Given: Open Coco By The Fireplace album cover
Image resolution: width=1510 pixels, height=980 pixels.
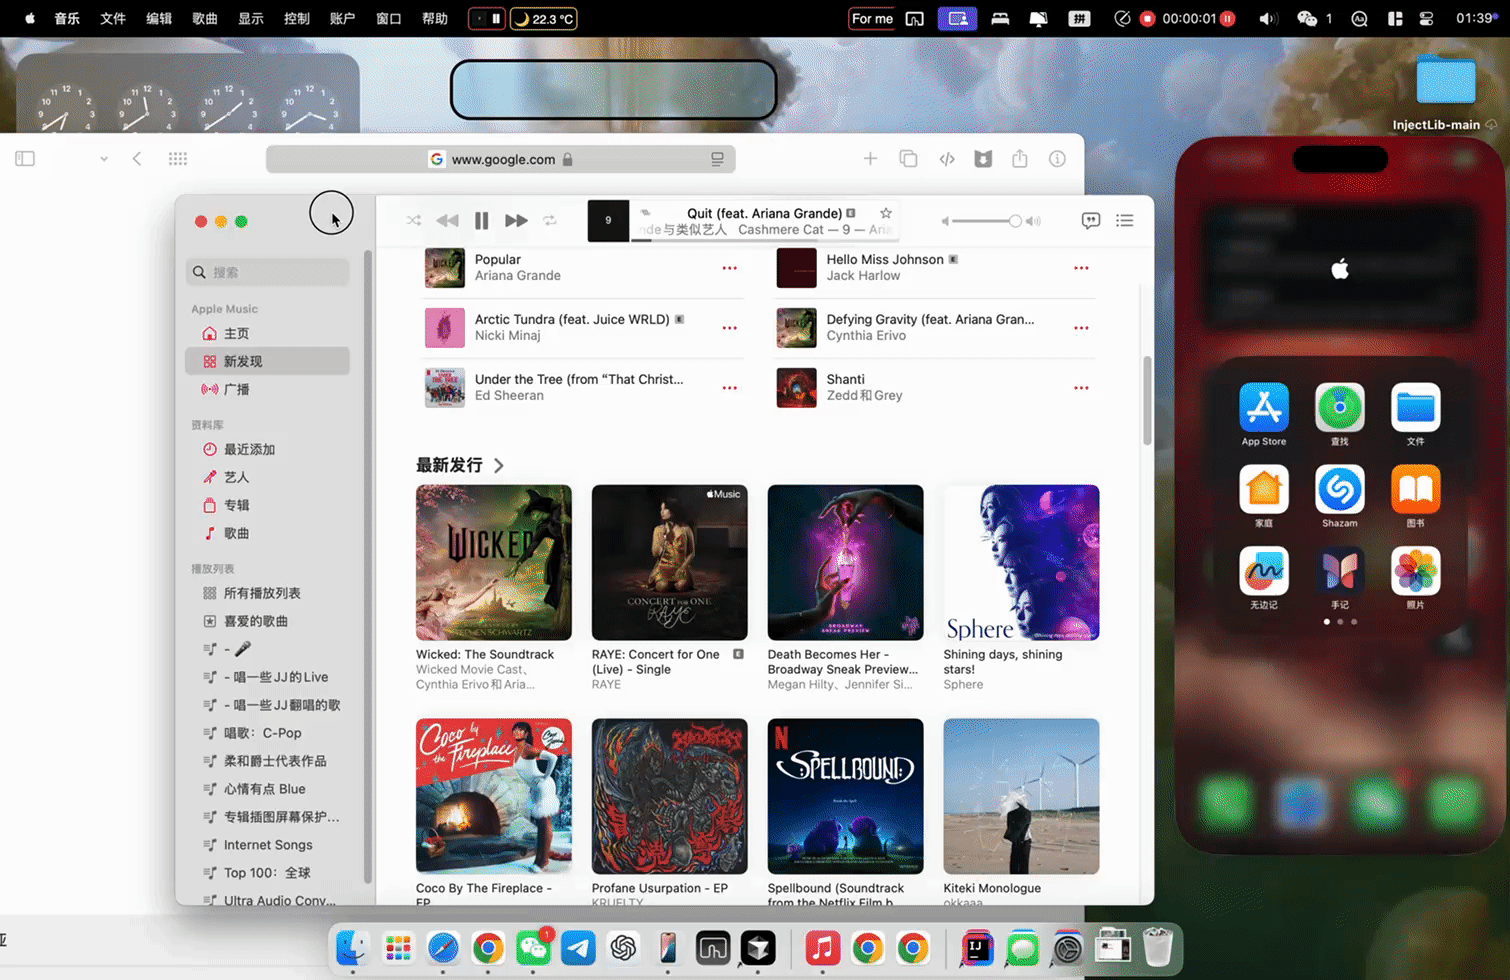Looking at the screenshot, I should coord(494,796).
